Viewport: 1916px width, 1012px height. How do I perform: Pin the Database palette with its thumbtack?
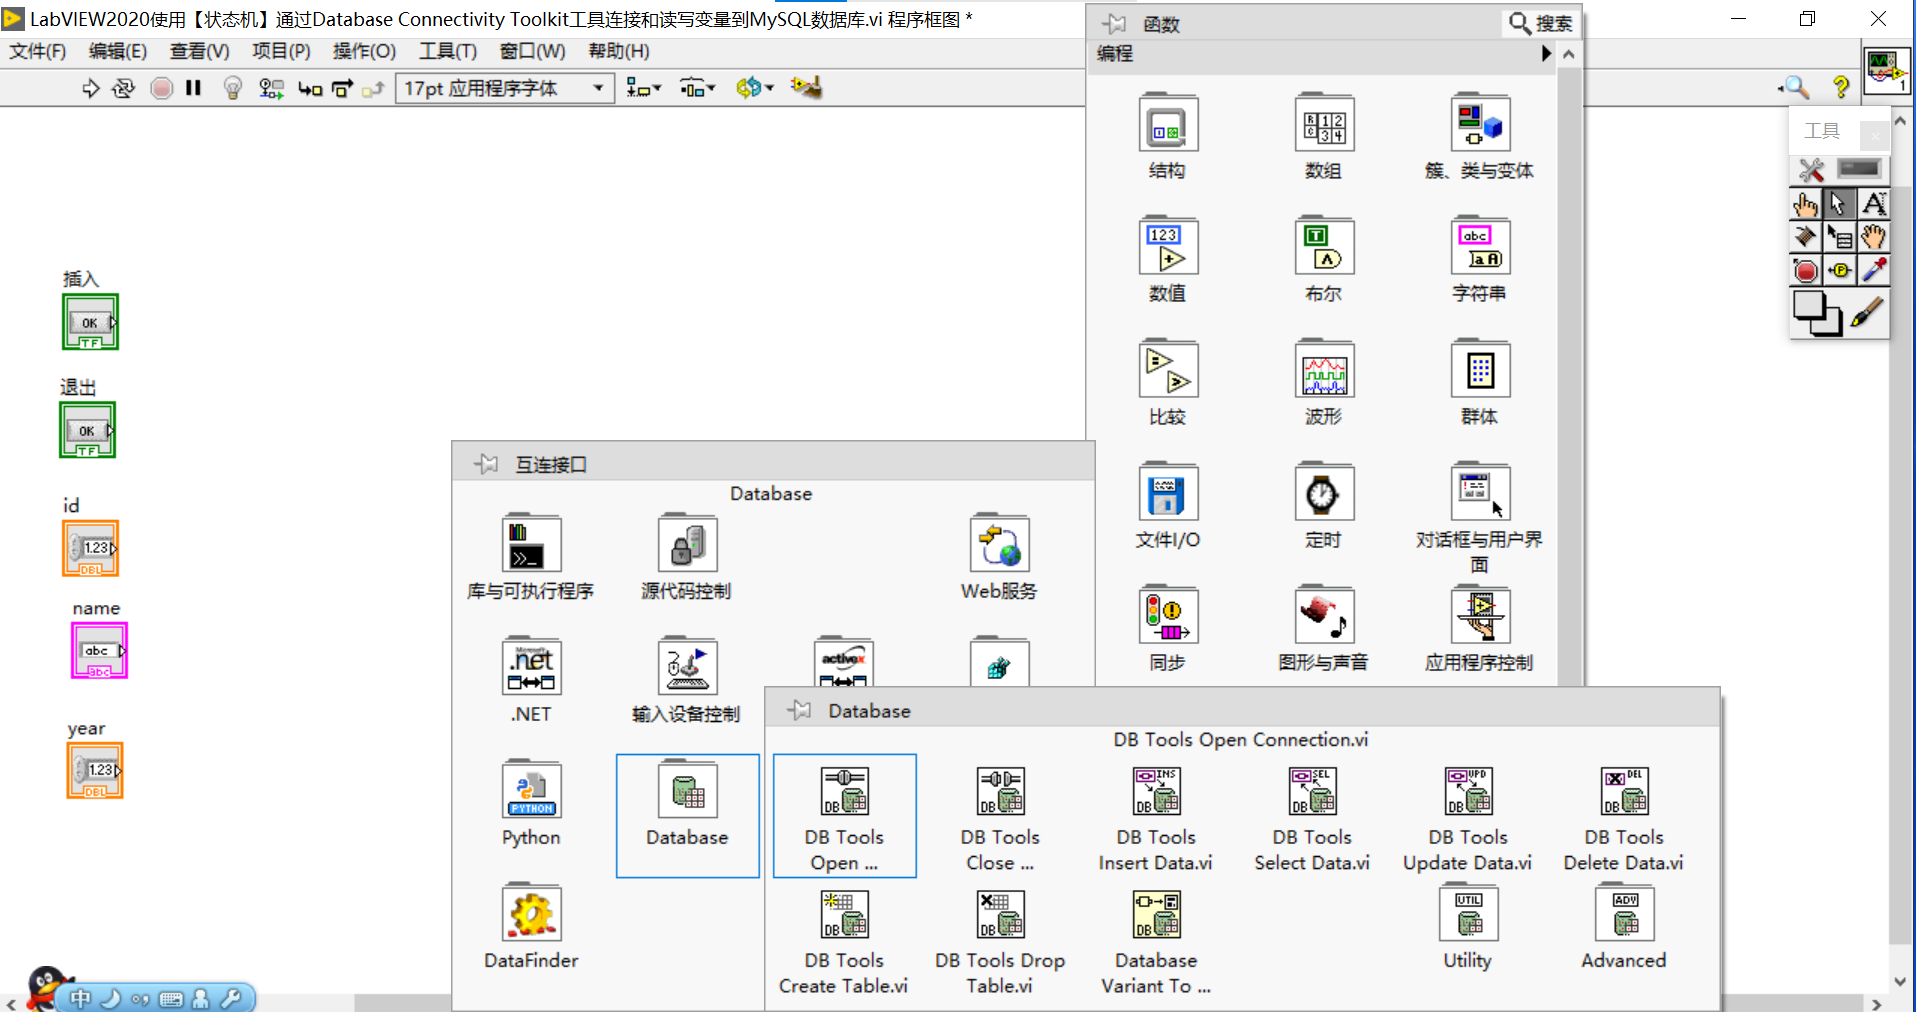800,710
